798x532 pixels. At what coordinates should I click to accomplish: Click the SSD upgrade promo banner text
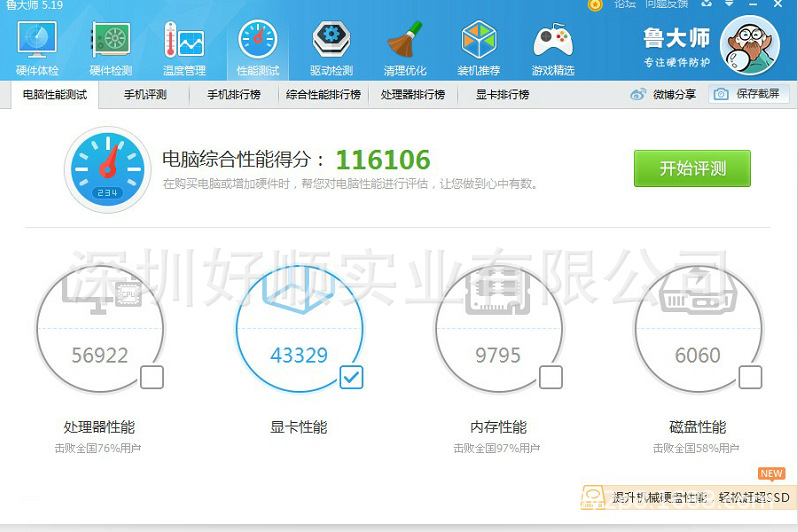coord(700,497)
